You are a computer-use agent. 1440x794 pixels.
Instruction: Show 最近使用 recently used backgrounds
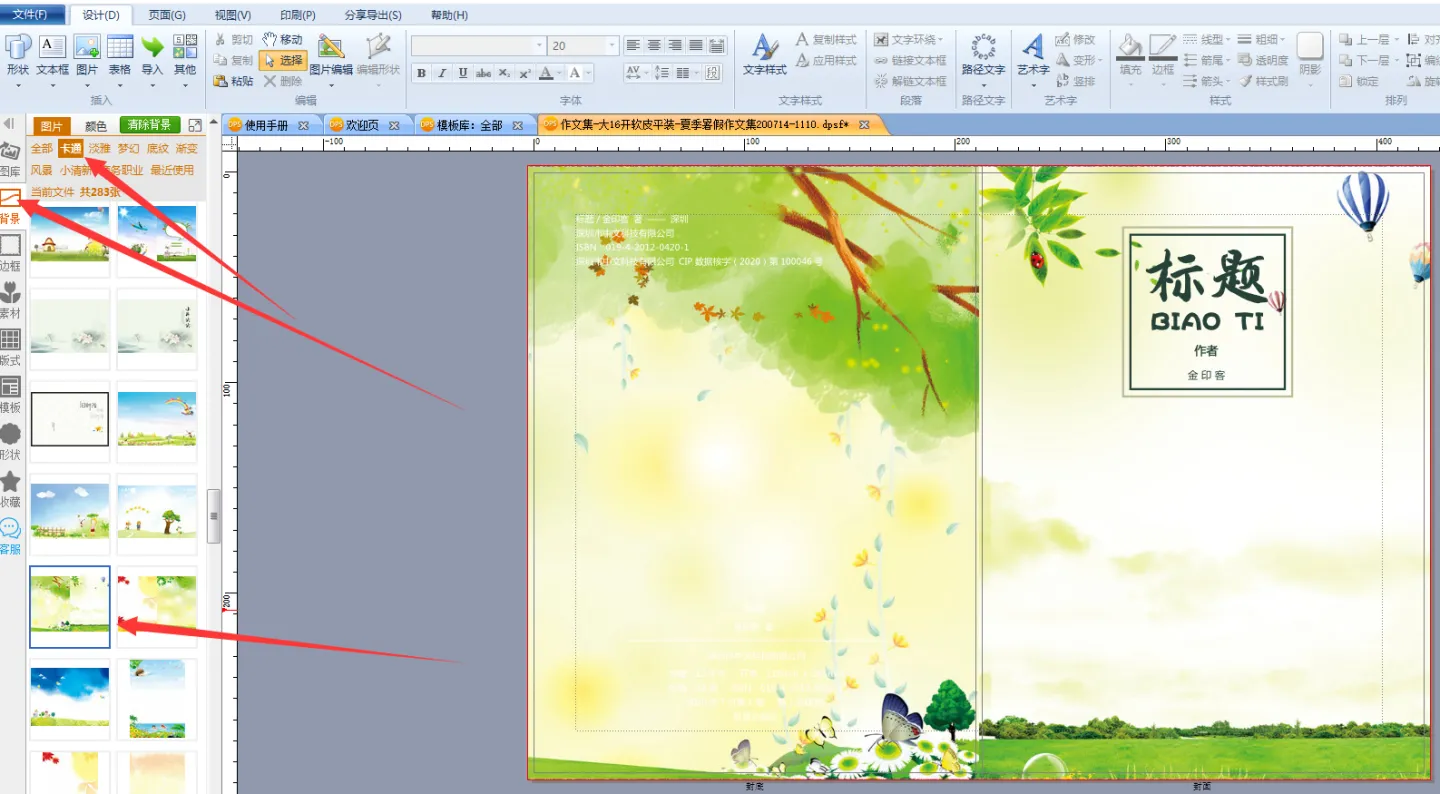[172, 170]
